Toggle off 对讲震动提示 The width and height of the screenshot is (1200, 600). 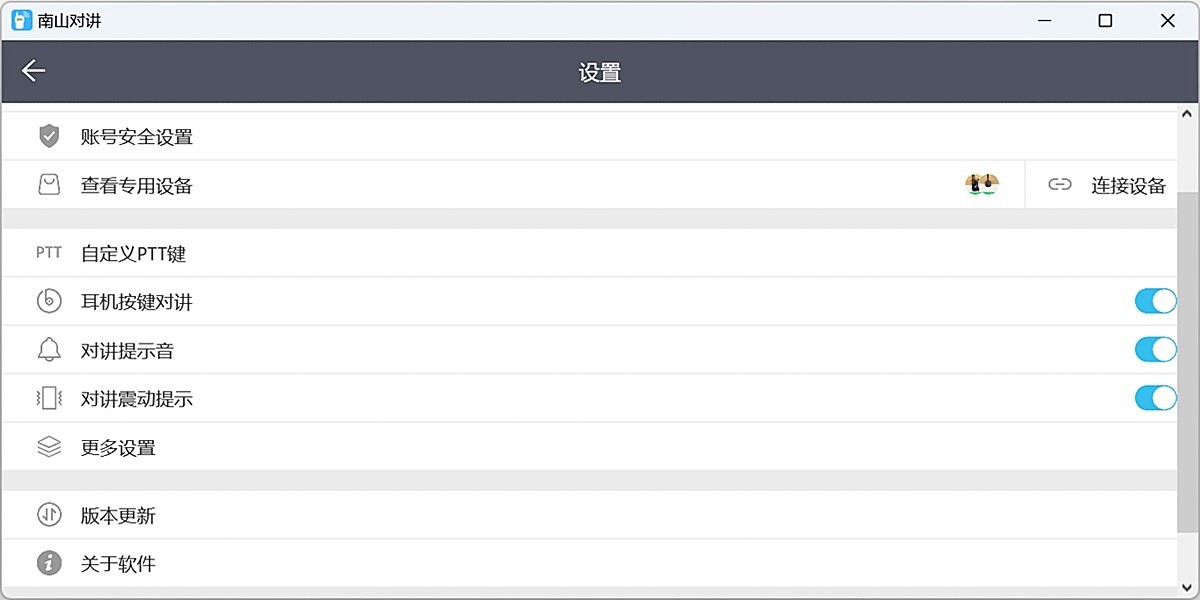coord(1155,398)
